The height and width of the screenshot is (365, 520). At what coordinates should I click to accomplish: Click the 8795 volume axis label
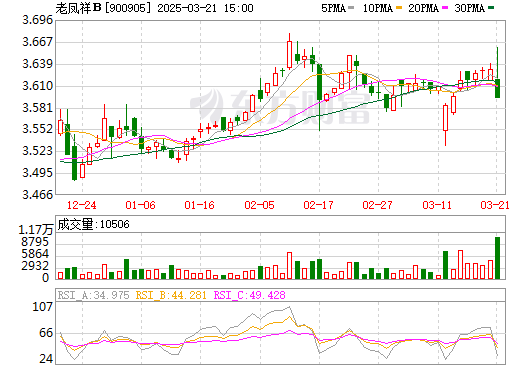pyautogui.click(x=35, y=242)
